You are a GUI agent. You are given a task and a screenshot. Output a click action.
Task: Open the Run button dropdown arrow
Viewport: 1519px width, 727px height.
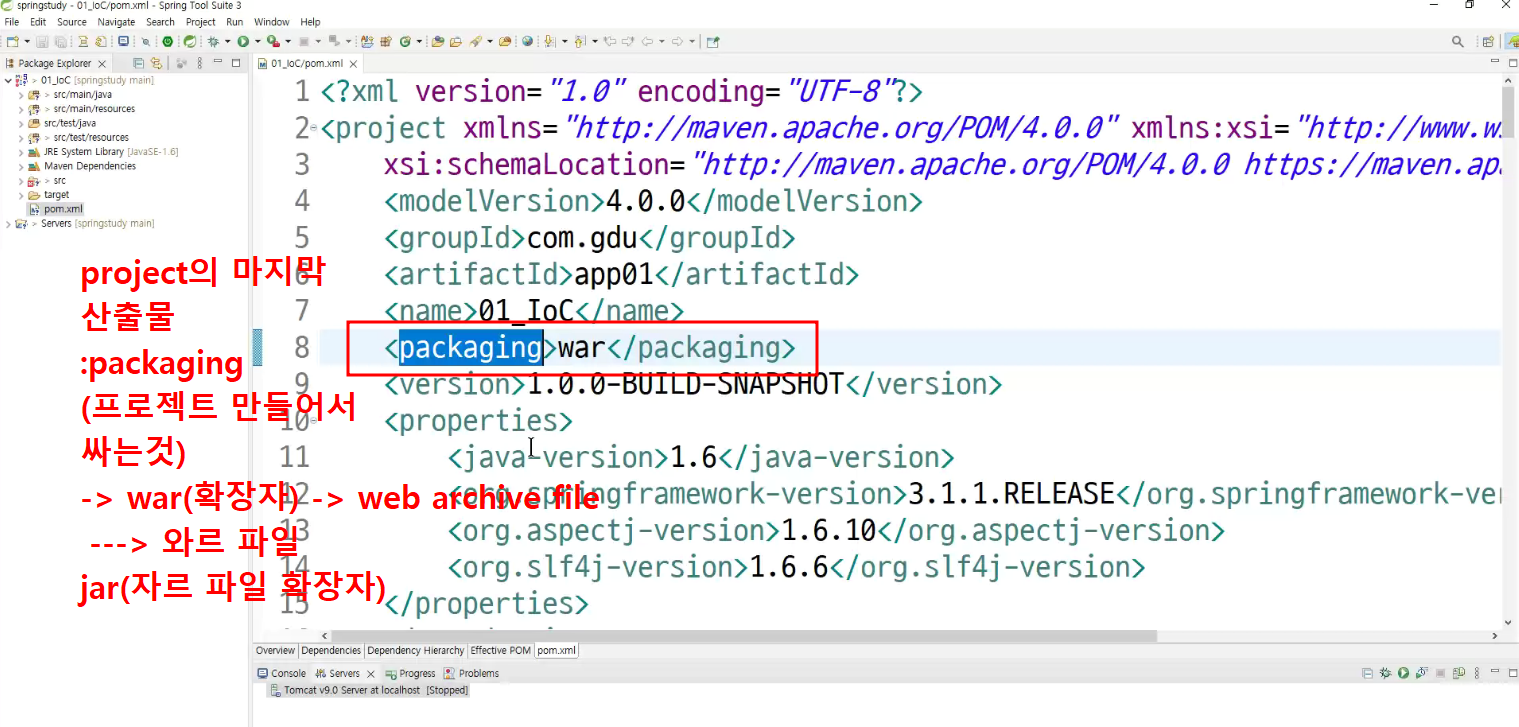[x=257, y=42]
